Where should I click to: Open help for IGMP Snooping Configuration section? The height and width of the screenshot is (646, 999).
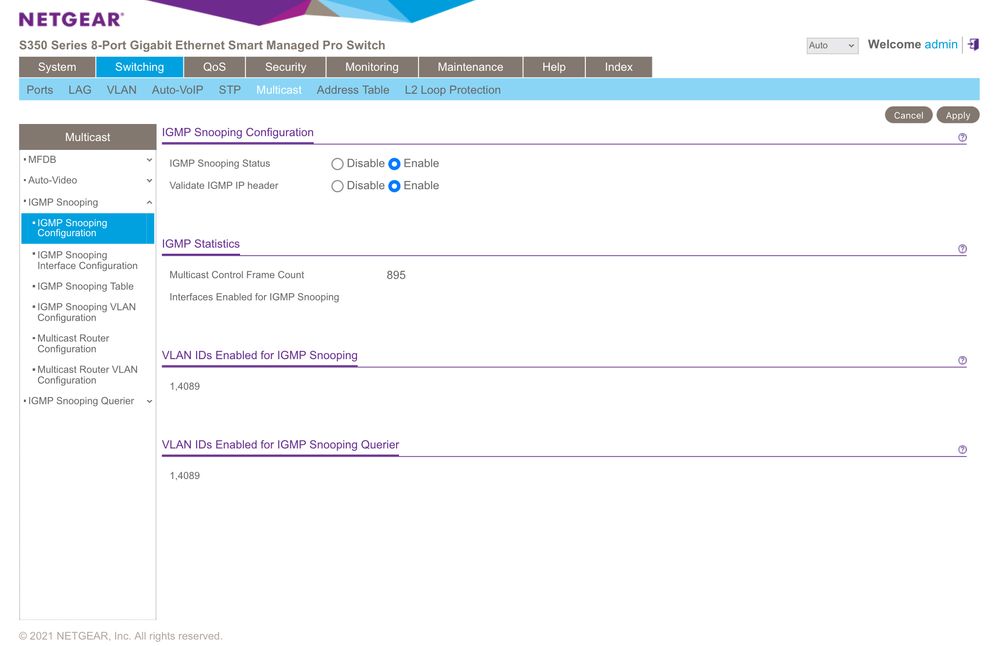tap(962, 138)
